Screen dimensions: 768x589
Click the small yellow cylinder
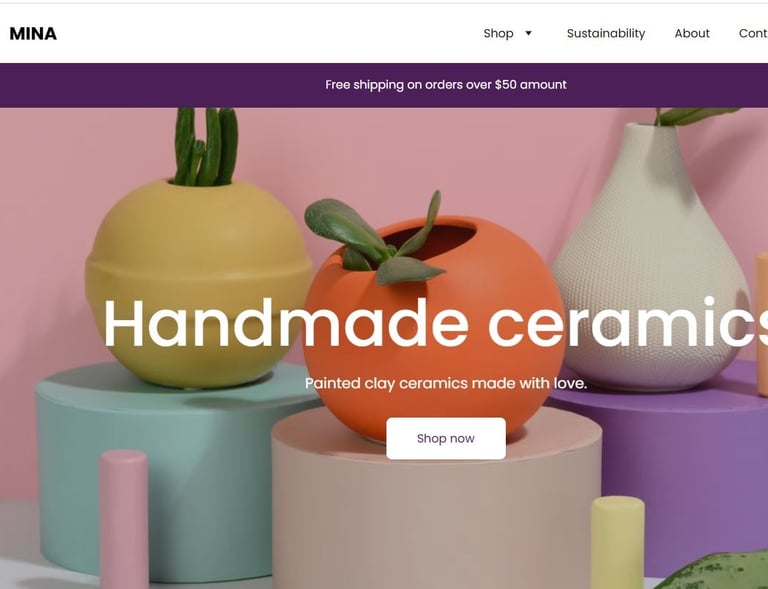coord(617,542)
